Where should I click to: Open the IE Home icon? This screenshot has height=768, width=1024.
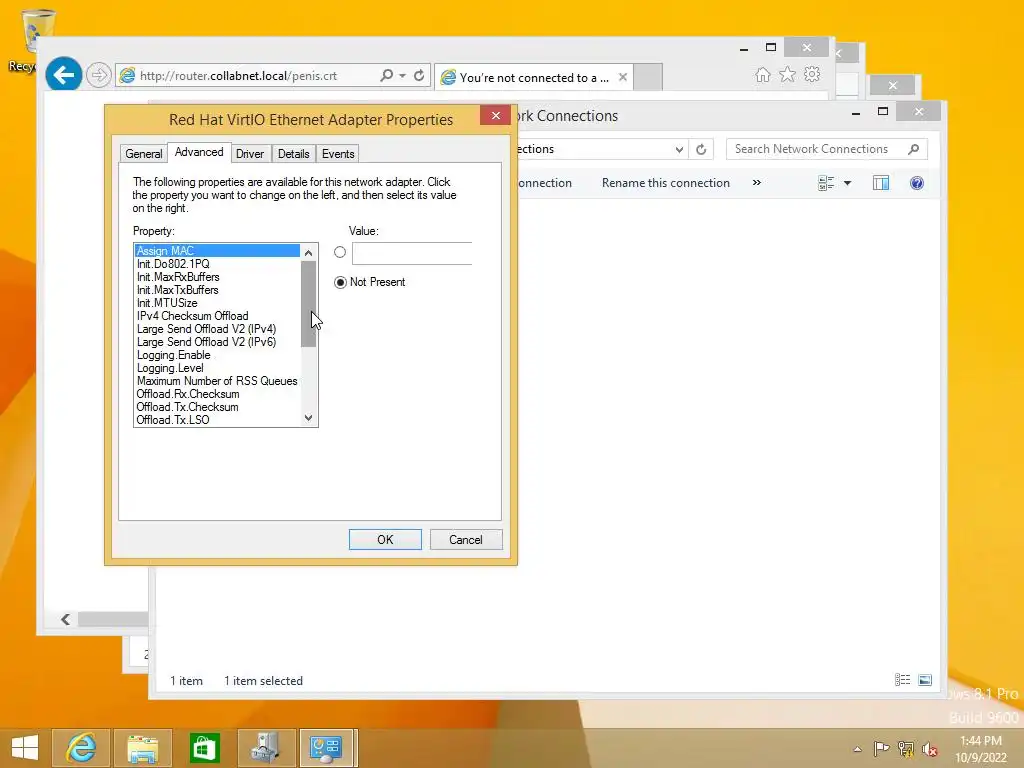763,74
